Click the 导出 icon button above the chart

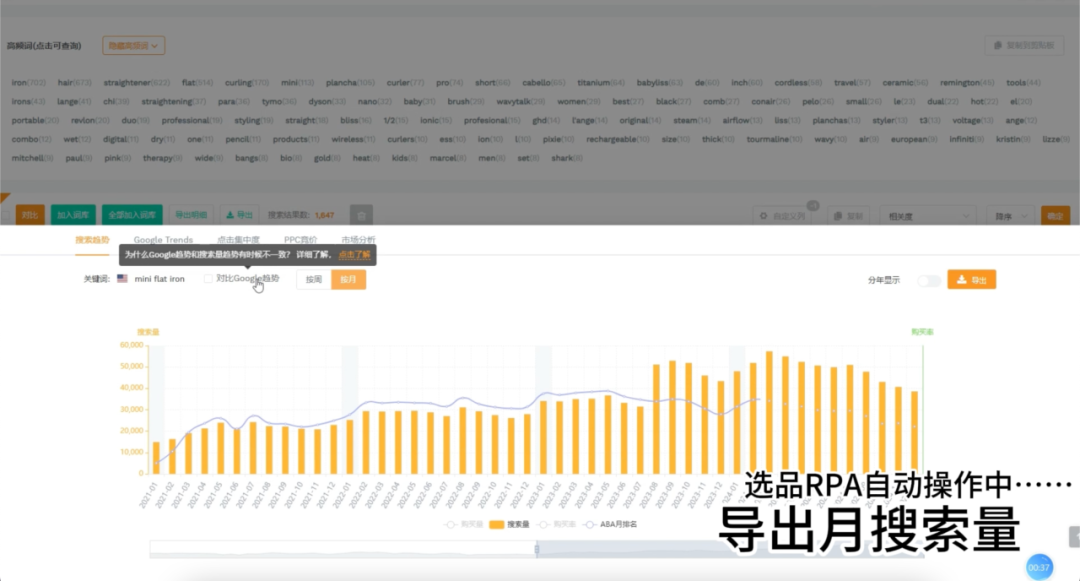click(969, 280)
